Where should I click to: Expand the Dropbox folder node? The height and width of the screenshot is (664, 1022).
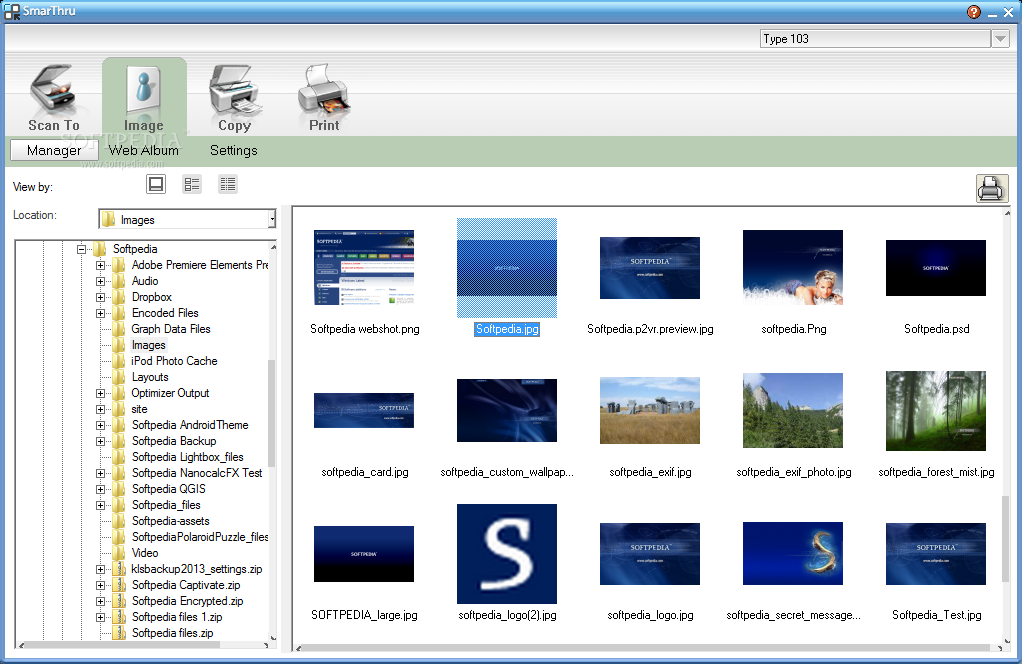[x=100, y=297]
